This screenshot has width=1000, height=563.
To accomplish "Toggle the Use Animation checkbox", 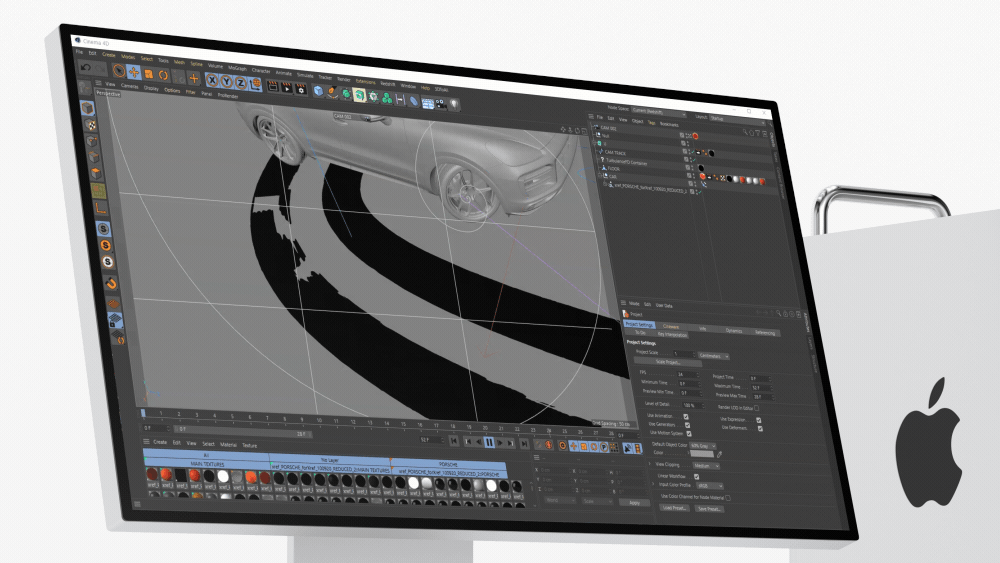I will point(686,416).
